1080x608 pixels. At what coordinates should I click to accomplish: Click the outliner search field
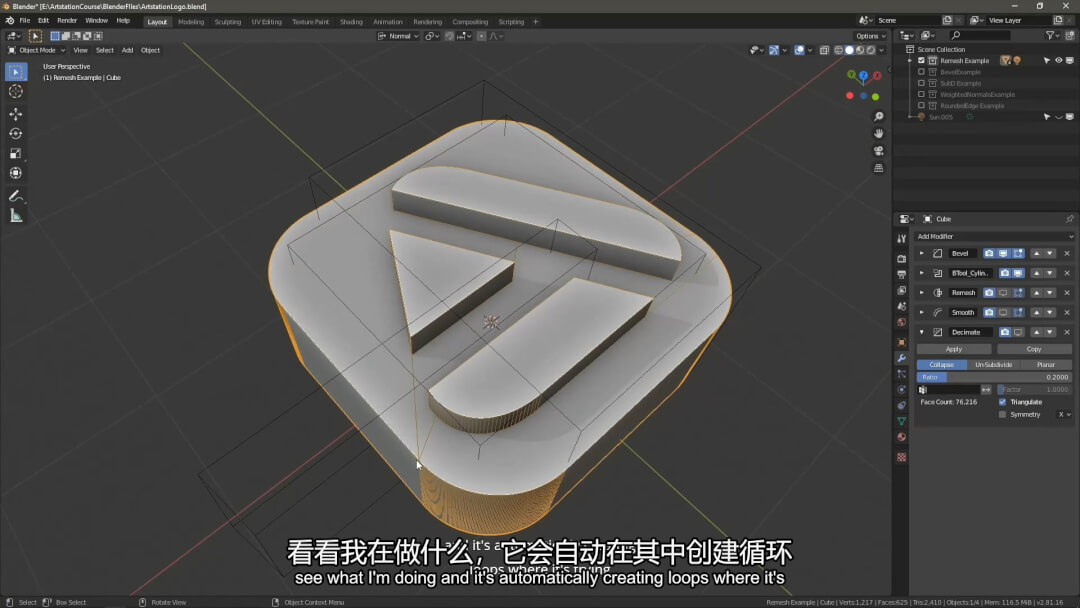point(981,35)
